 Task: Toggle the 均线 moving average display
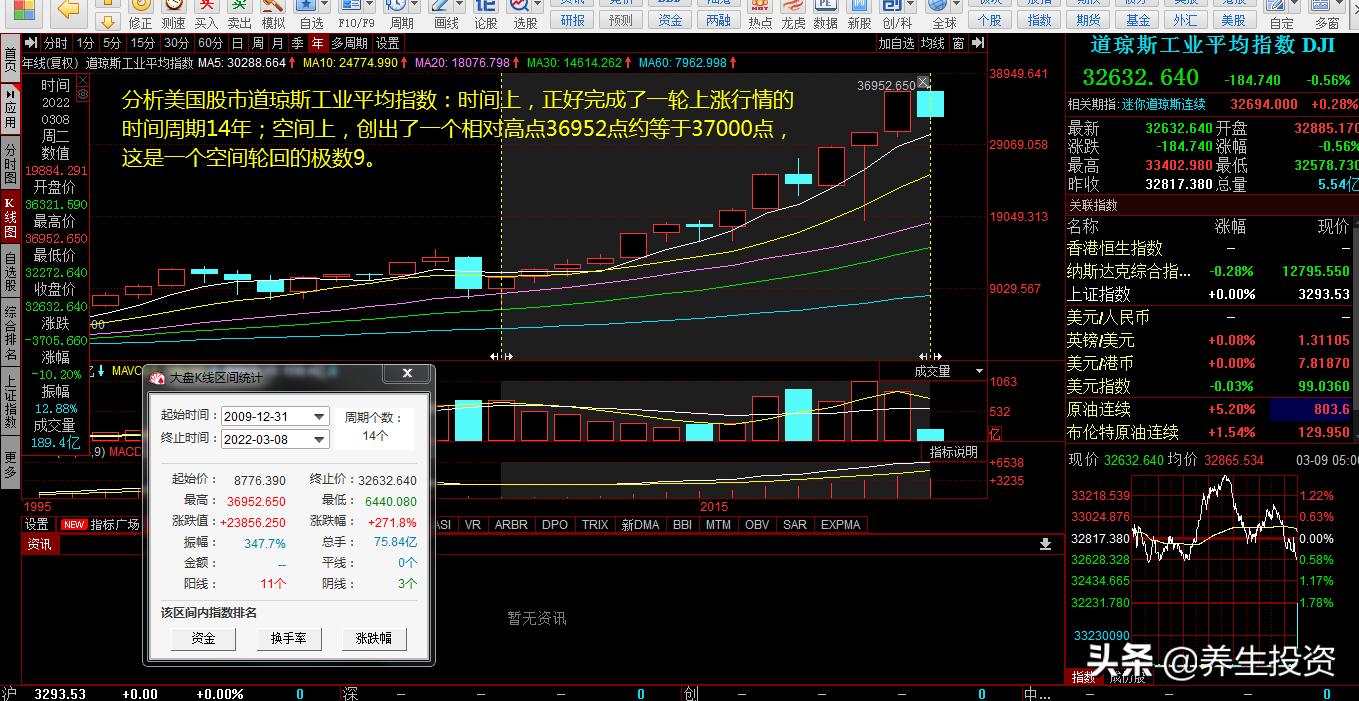click(x=932, y=43)
